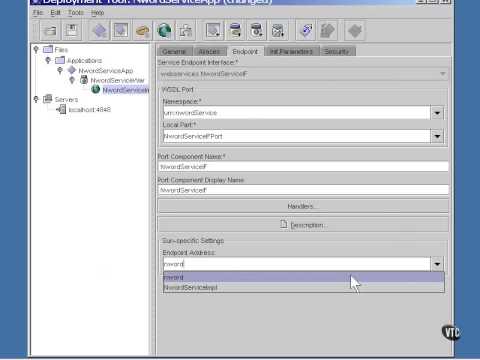The width and height of the screenshot is (480, 360).
Task: Click the Endpoint Address dropdown arrow
Action: click(x=437, y=264)
